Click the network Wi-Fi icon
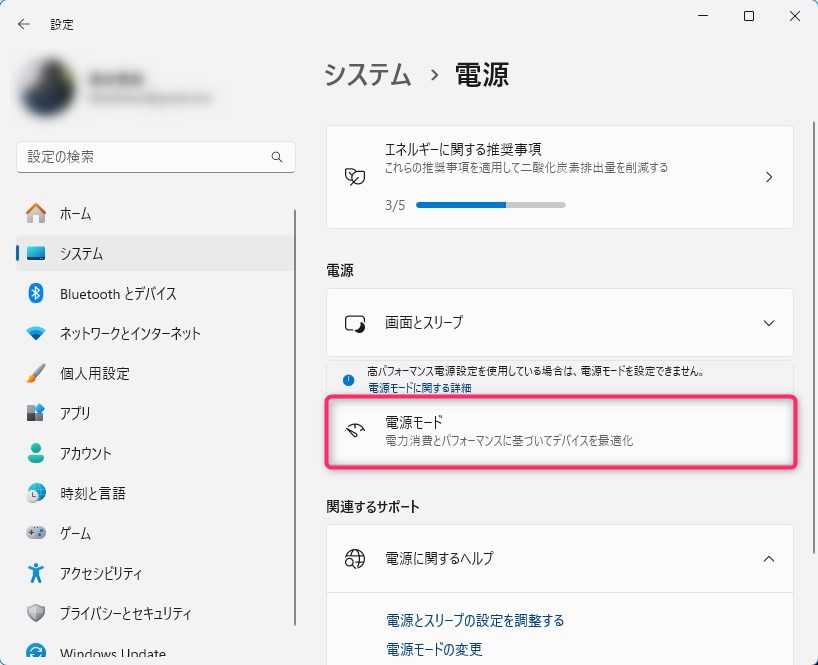 [x=36, y=333]
